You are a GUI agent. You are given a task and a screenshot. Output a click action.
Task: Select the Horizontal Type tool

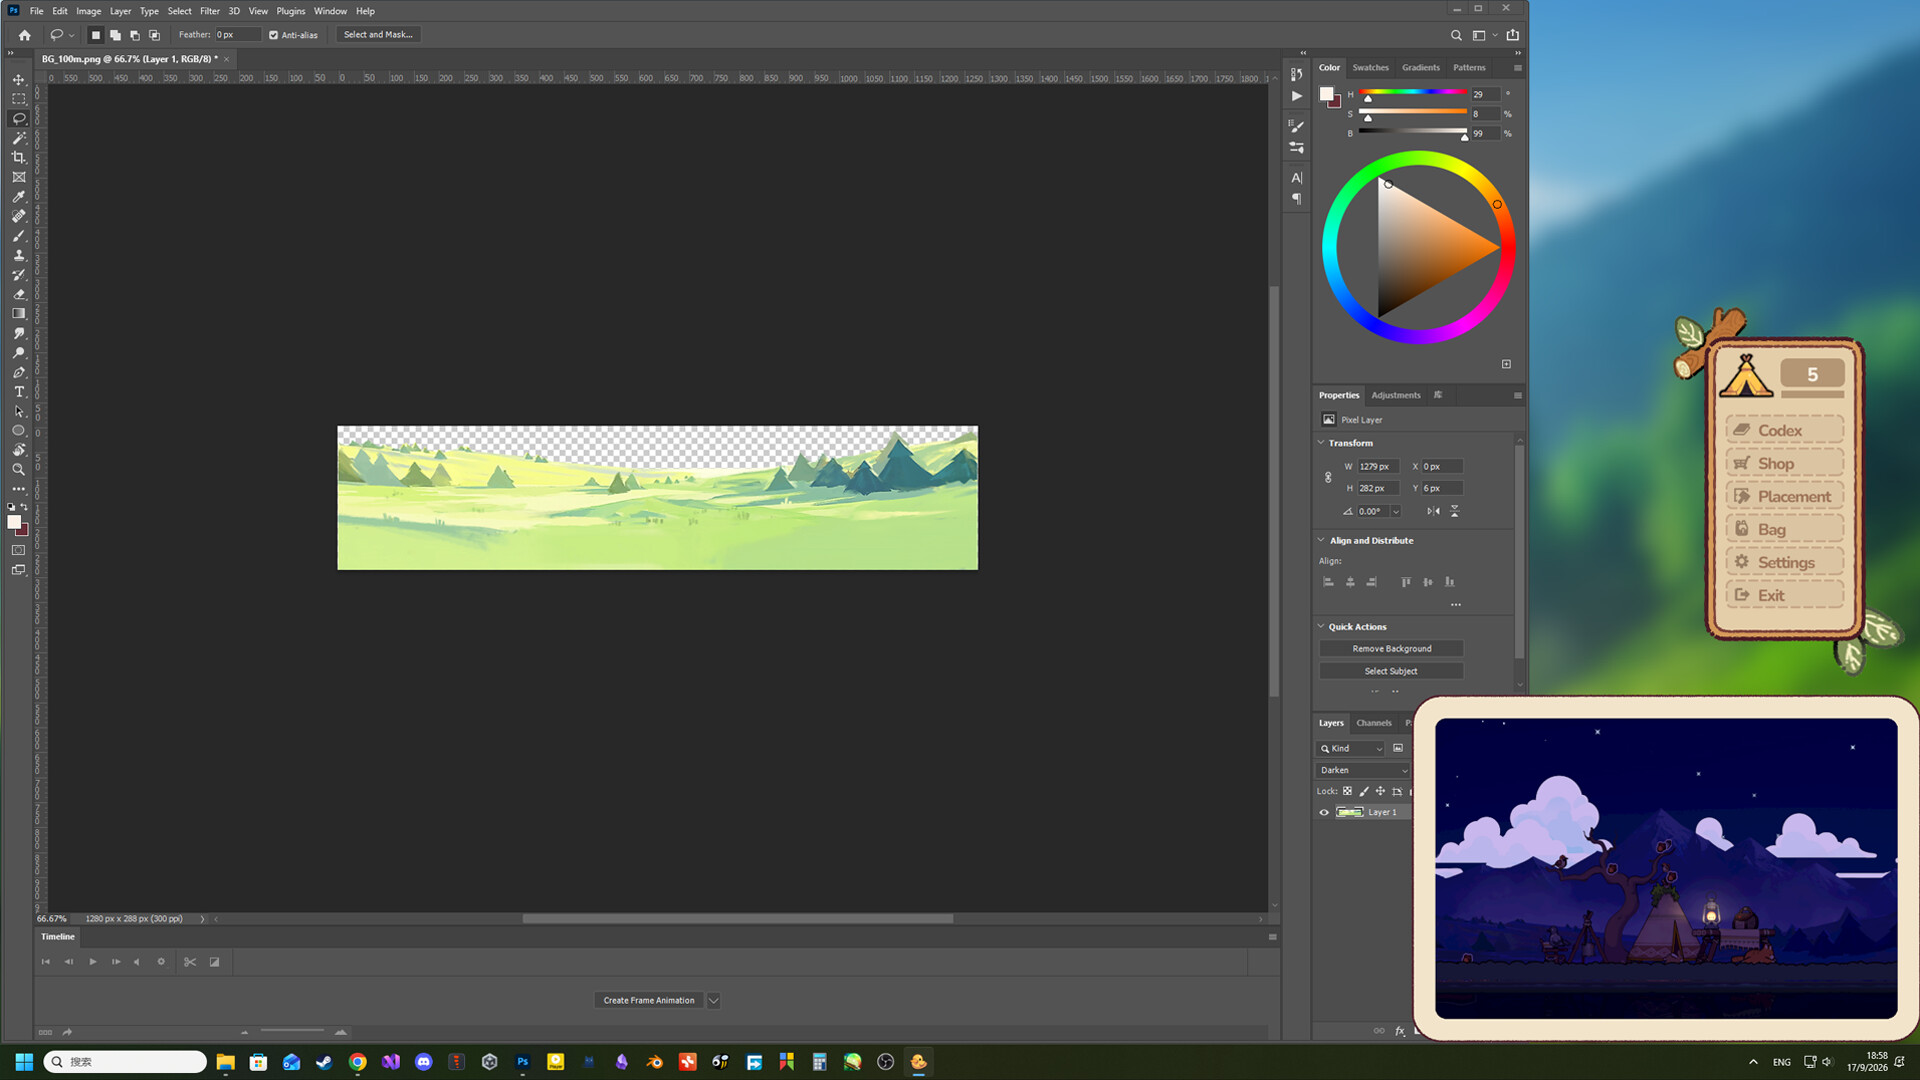[18, 392]
